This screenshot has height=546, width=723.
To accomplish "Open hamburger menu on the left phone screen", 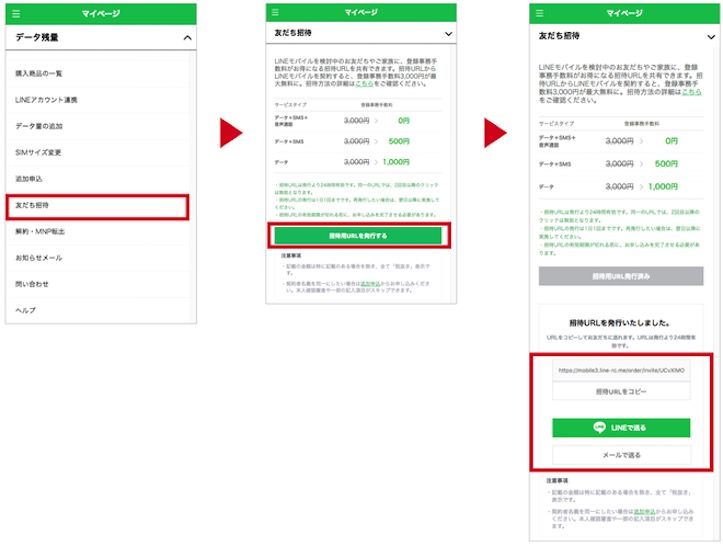I will click(15, 12).
